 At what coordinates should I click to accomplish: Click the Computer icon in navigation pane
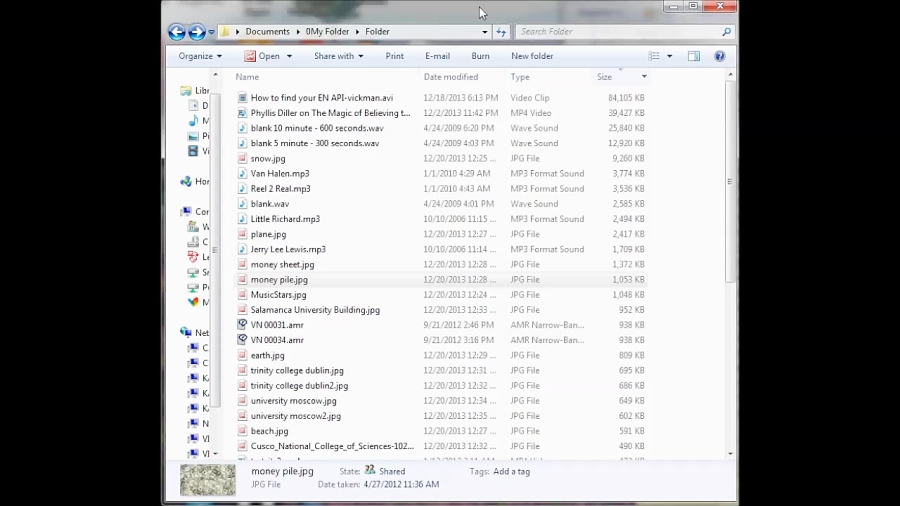(185, 212)
